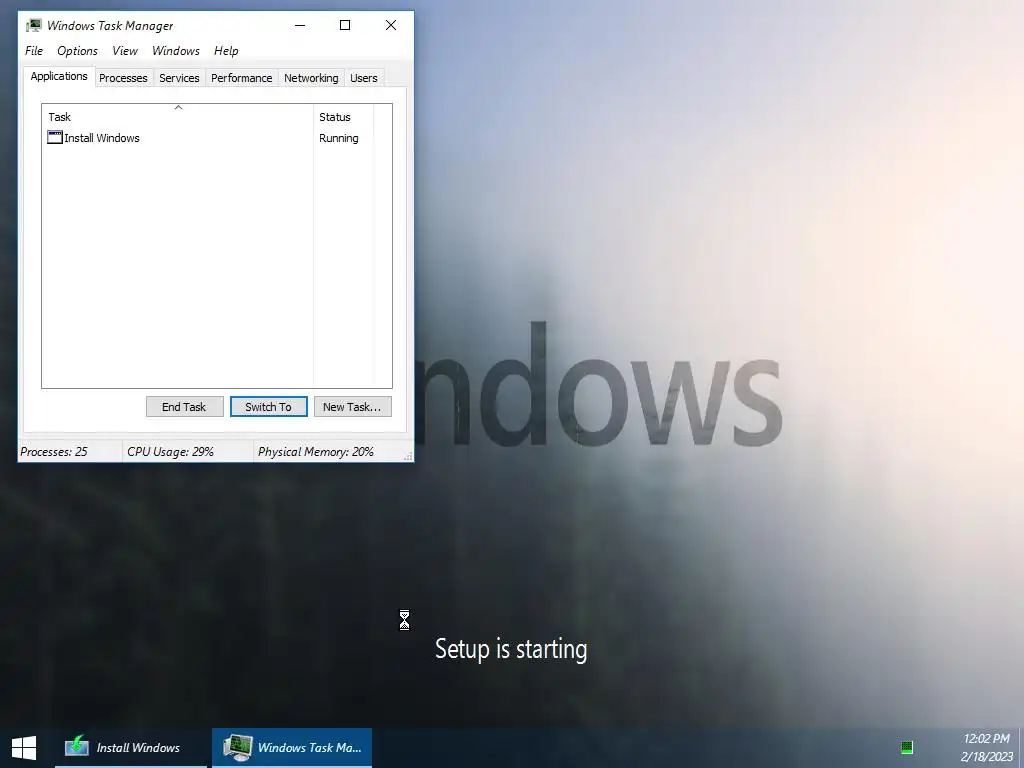
Task: Click the End Task button
Action: pos(184,407)
